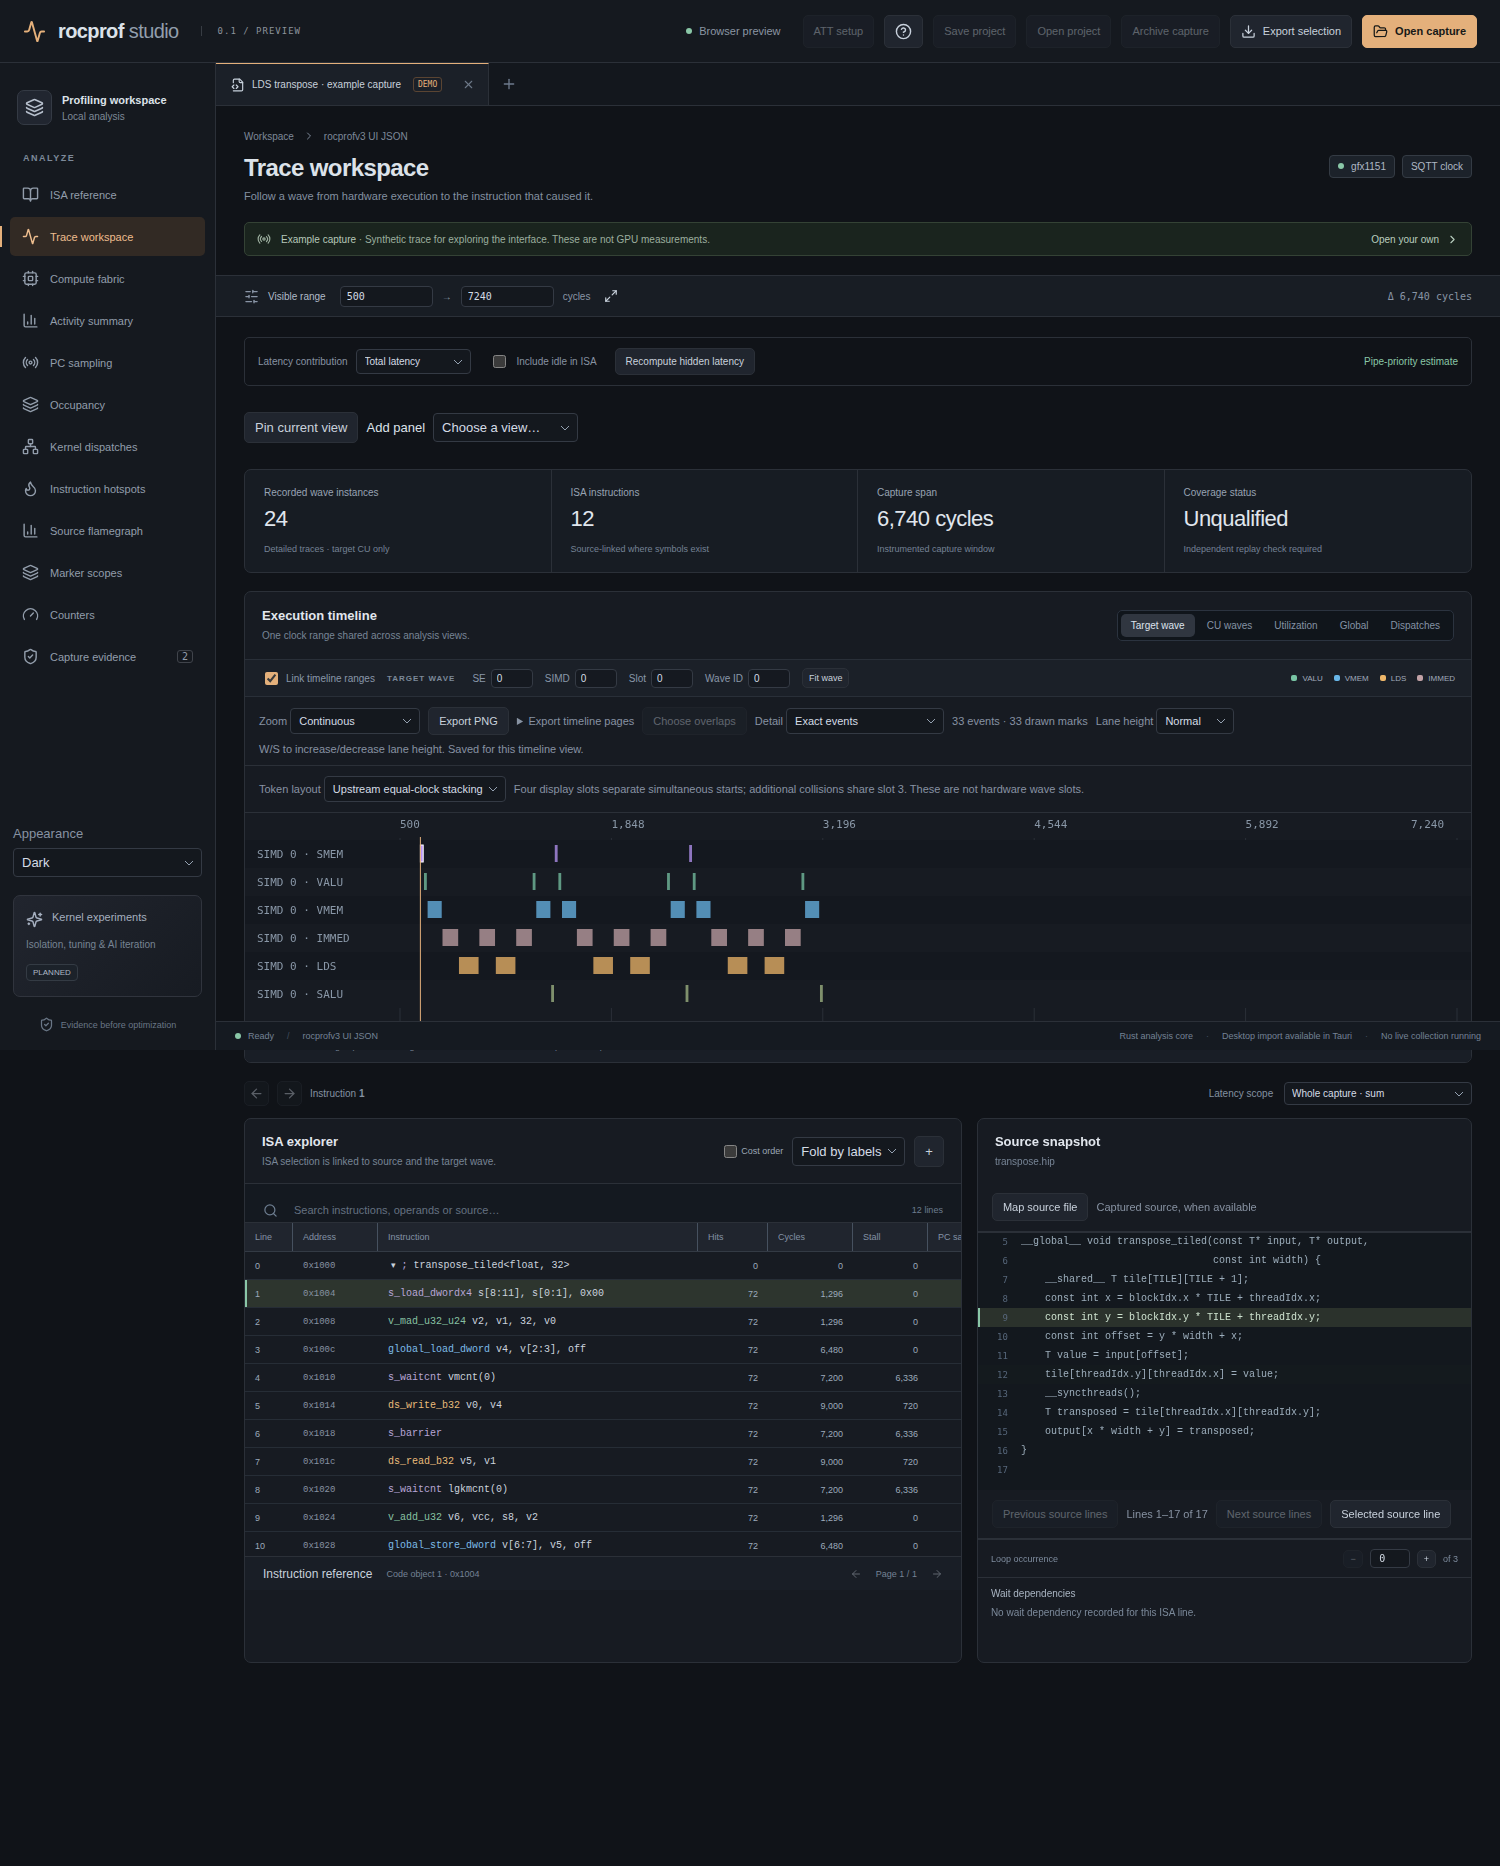Image resolution: width=1500 pixels, height=1866 pixels.
Task: Click the first LDS event block in timeline
Action: coord(469,965)
